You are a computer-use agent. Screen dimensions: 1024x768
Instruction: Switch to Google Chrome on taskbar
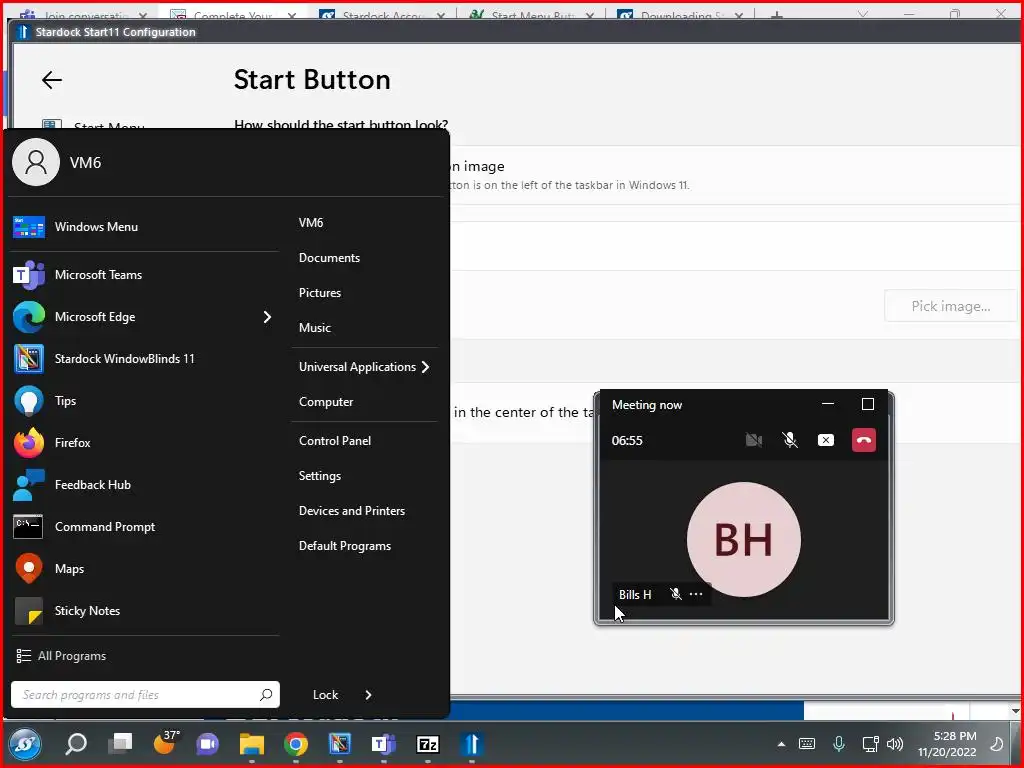click(296, 744)
